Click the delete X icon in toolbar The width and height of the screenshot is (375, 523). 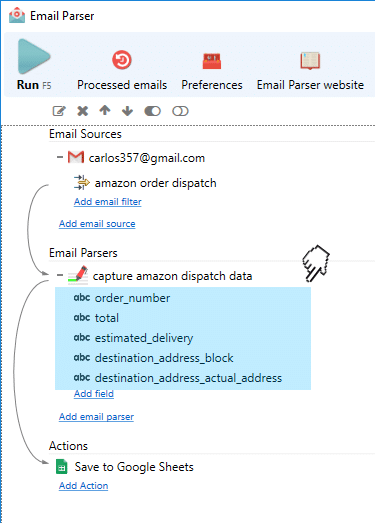pos(82,111)
